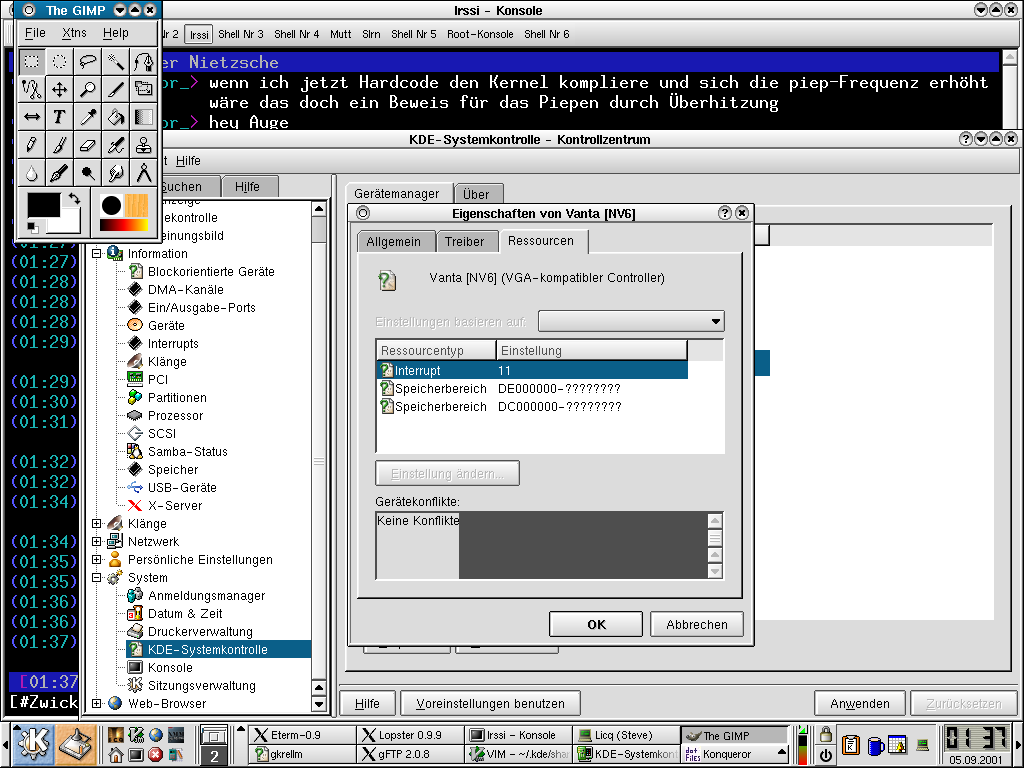1024x768 pixels.
Task: Select the Measure compass tool
Action: (144, 173)
